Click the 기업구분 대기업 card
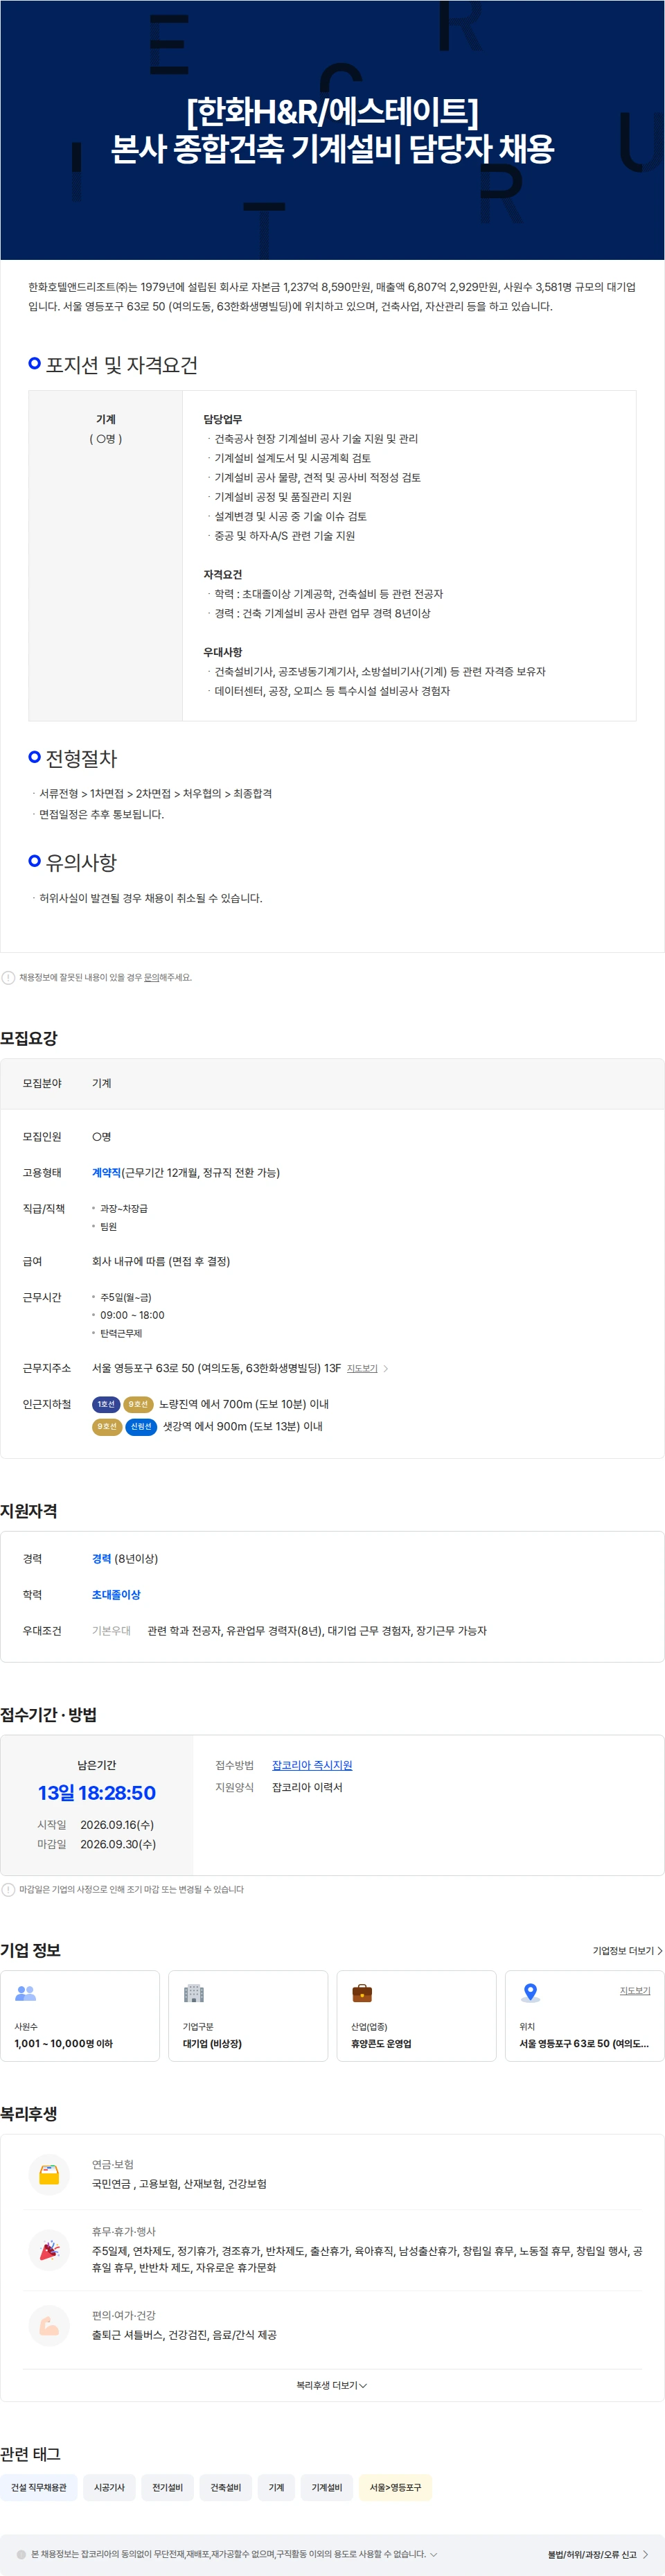Viewport: 665px width, 2576px height. 248,2016
